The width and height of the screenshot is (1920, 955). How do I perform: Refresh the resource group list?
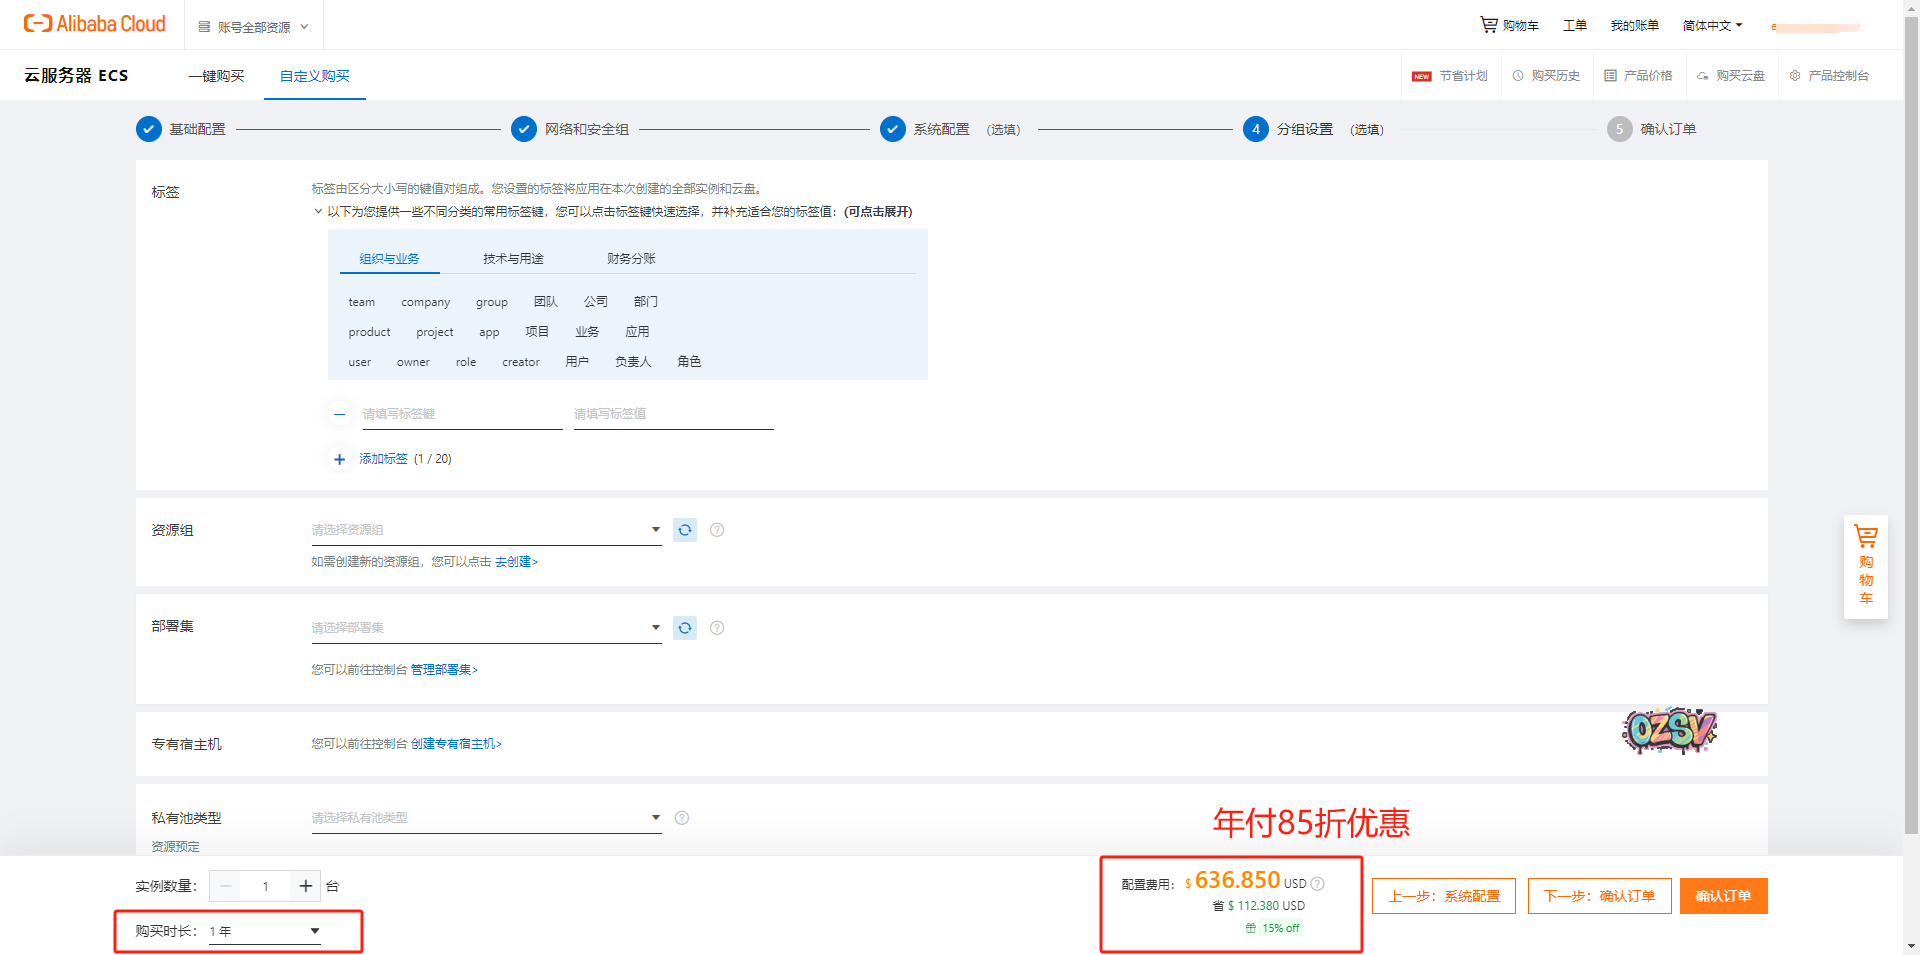tap(685, 530)
